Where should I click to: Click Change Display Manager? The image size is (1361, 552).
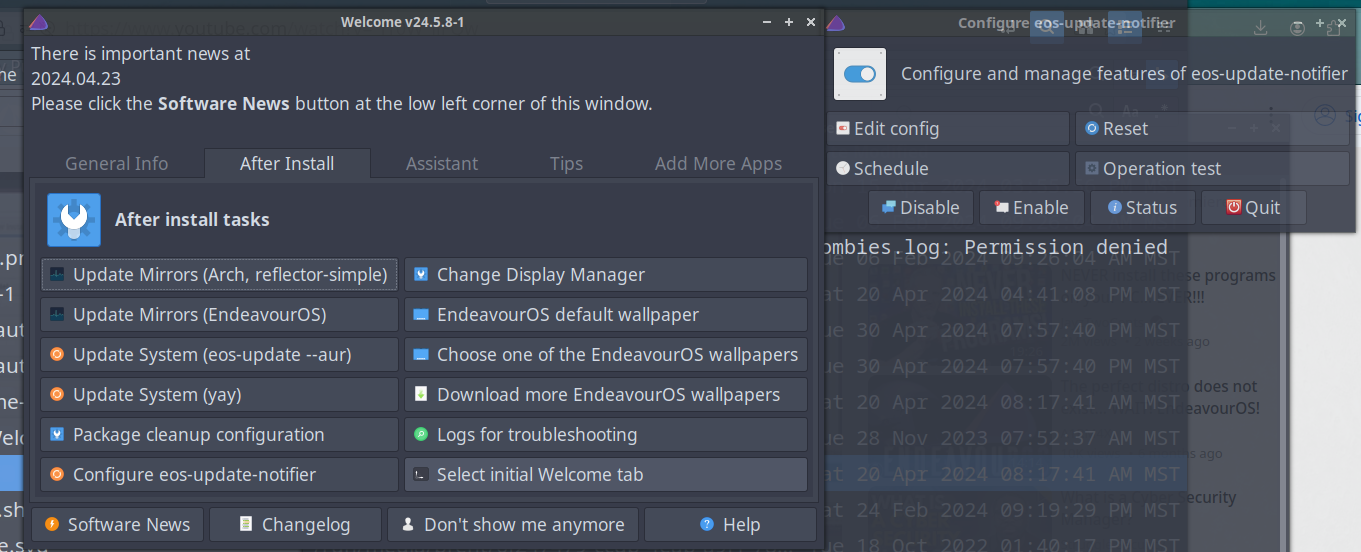606,274
